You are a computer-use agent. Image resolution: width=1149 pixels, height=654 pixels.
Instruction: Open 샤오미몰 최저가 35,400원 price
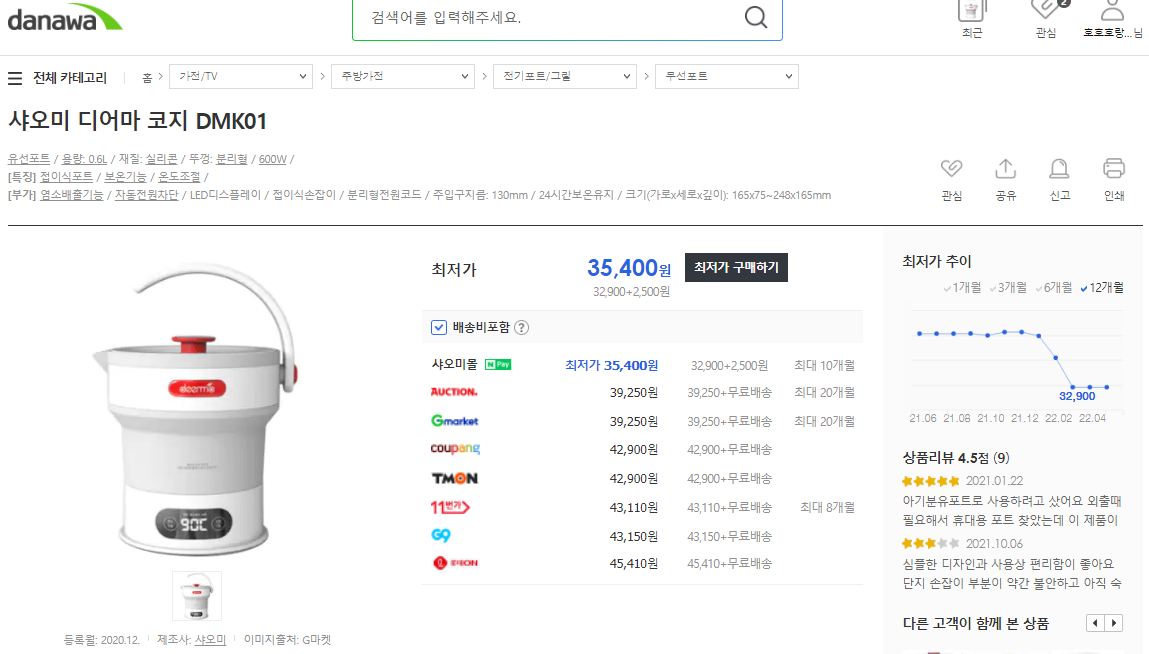point(611,365)
